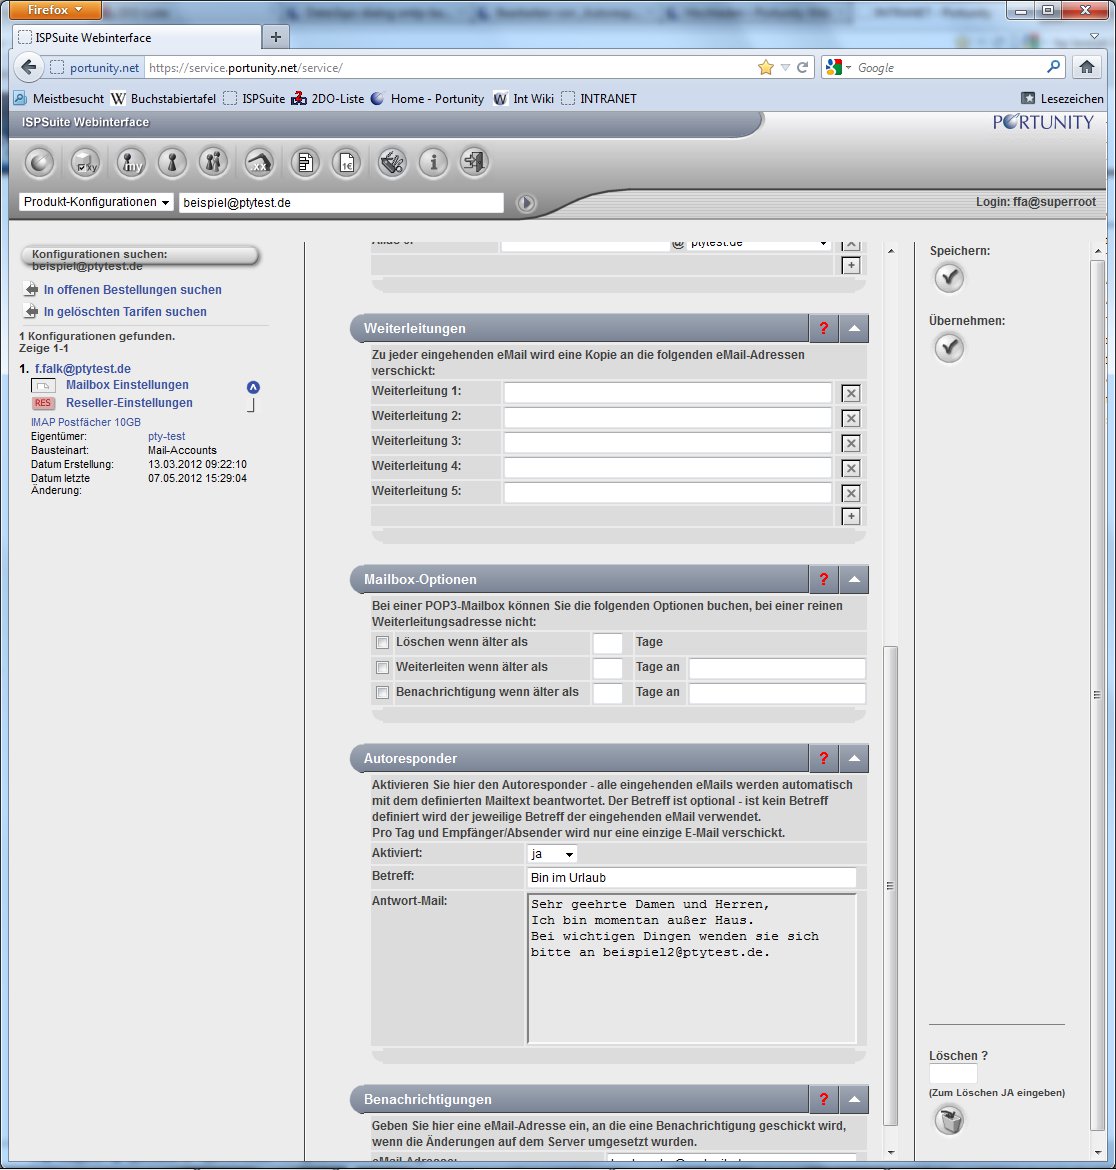Open the domain .xx toolbar icon

260,163
